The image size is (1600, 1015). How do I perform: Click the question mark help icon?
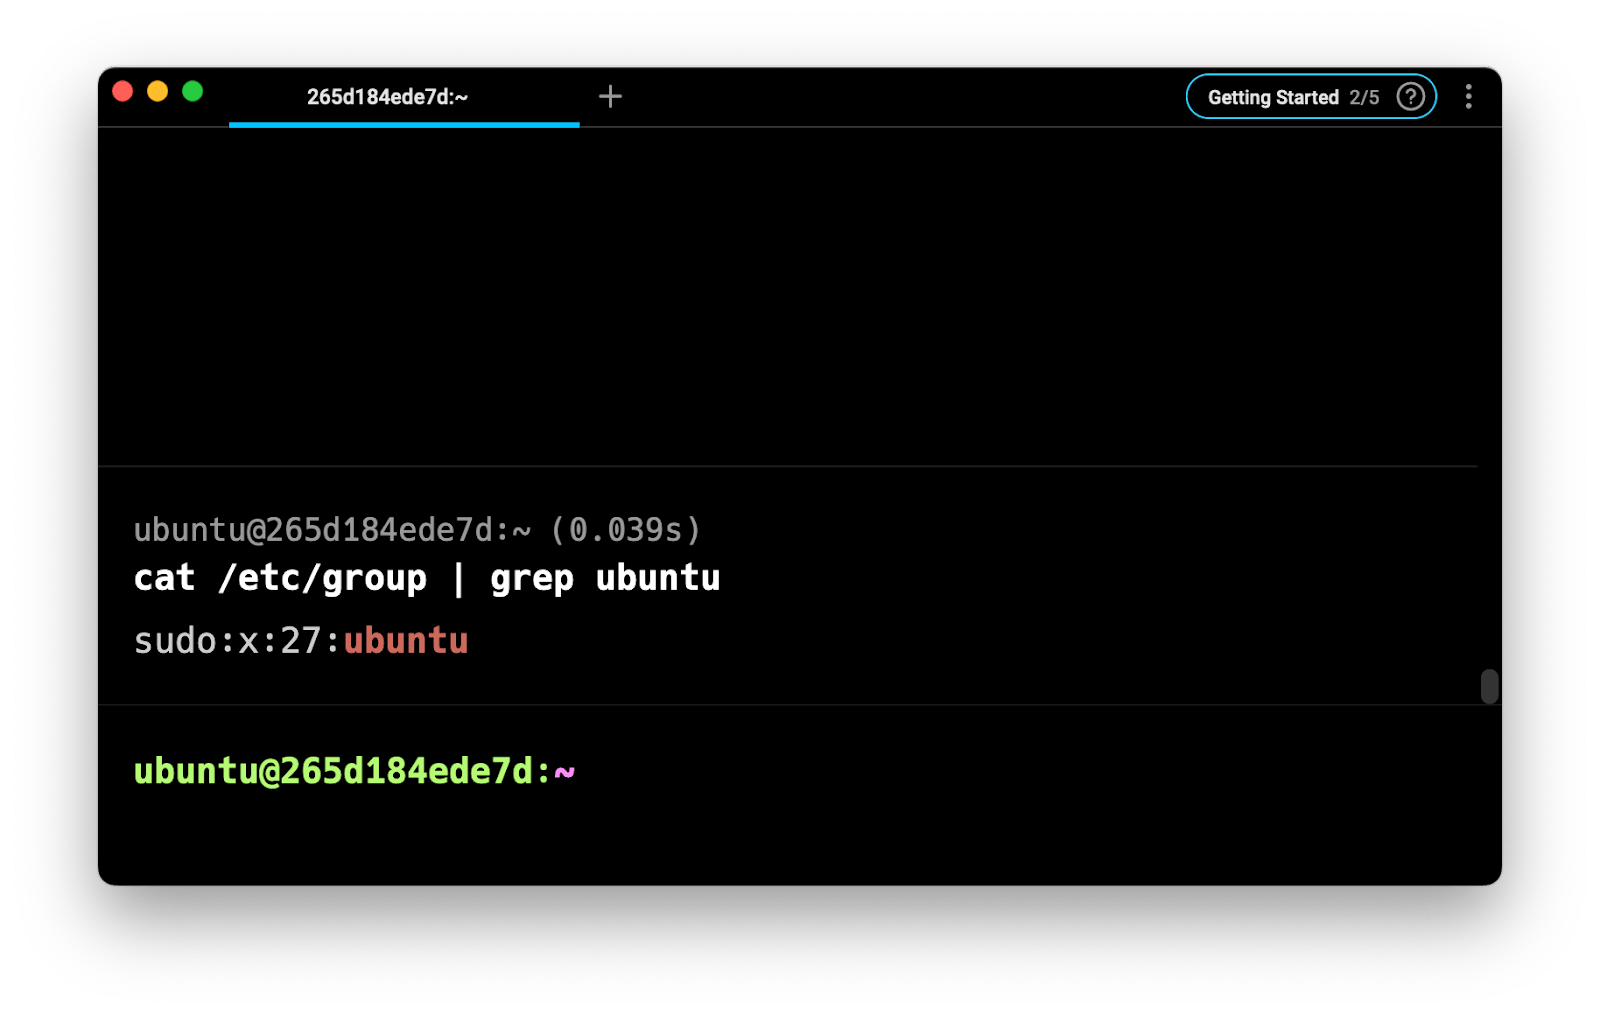pos(1410,97)
